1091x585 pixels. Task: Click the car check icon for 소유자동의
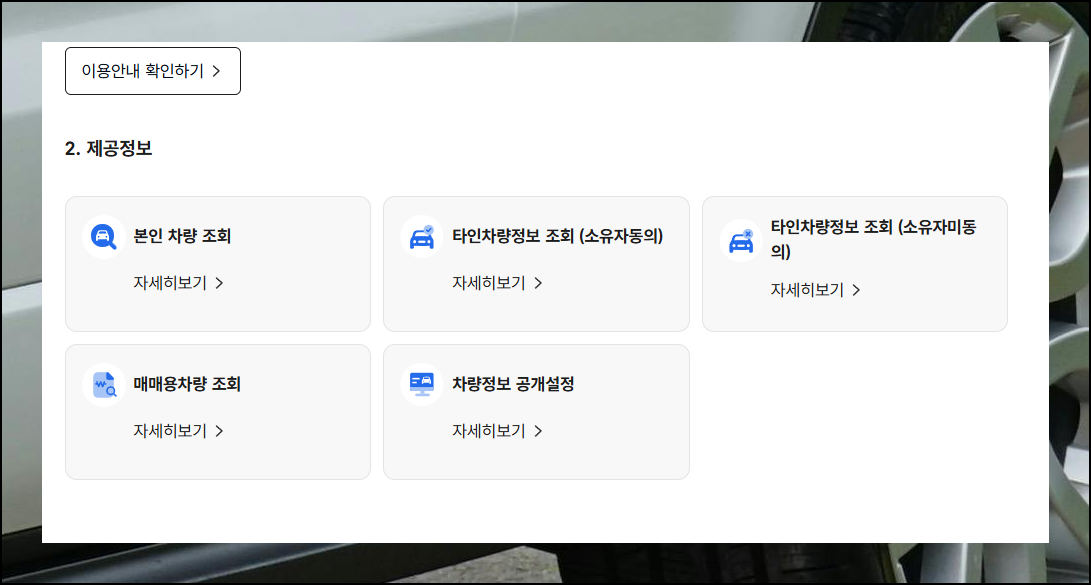tap(422, 237)
